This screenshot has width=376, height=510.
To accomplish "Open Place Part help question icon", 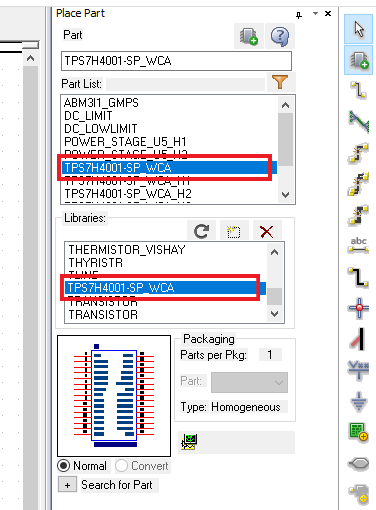I will tap(280, 36).
